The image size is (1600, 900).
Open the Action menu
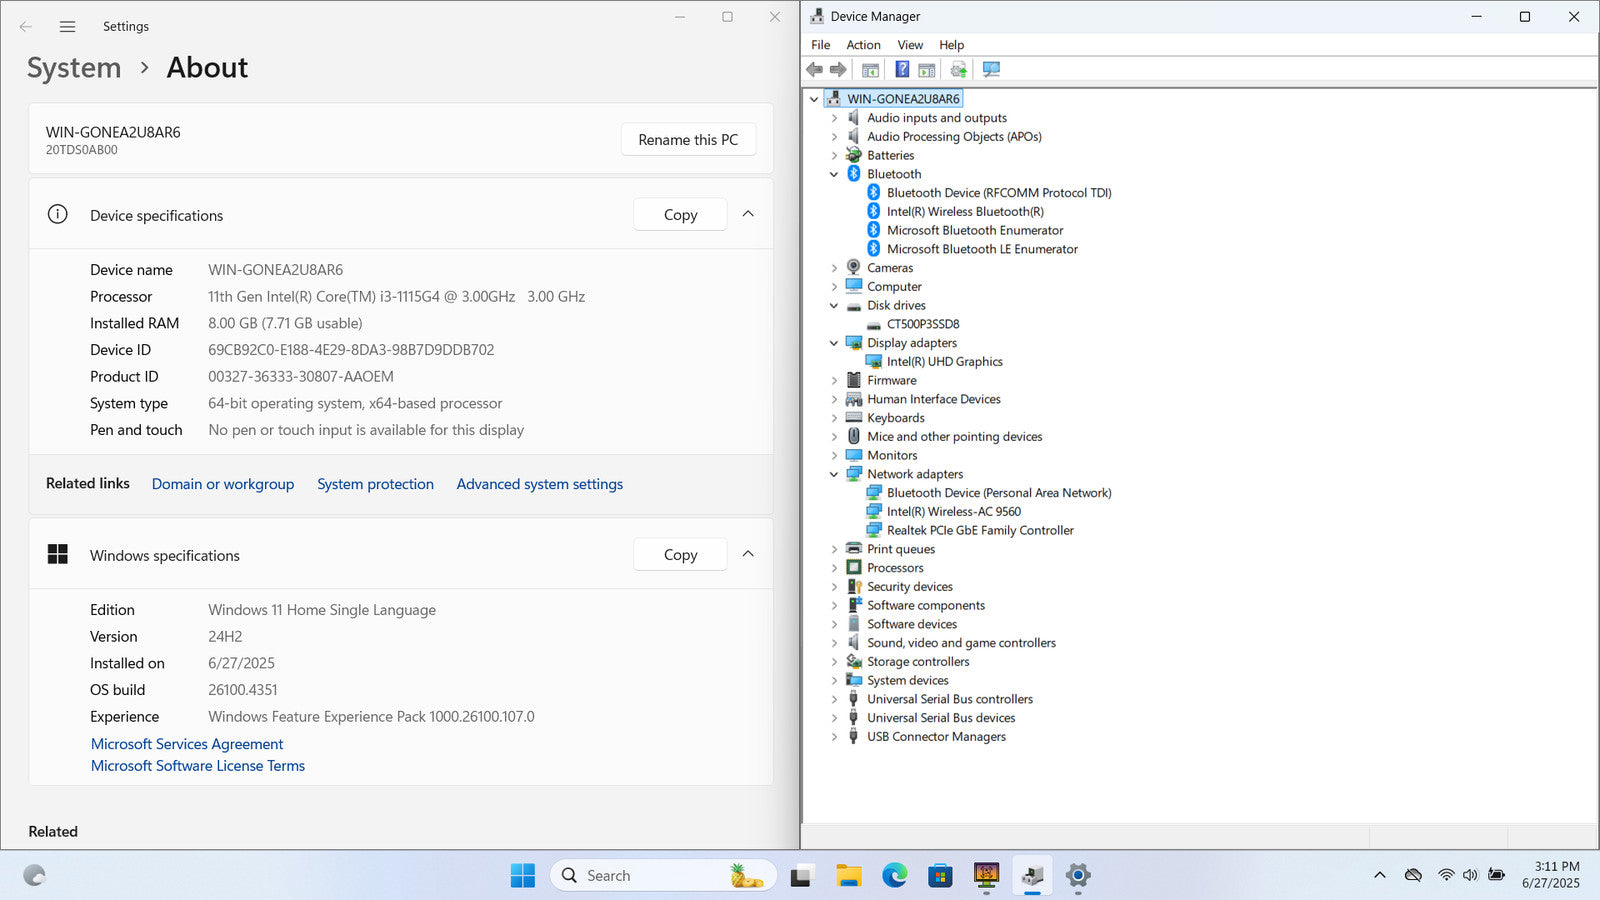coord(863,45)
